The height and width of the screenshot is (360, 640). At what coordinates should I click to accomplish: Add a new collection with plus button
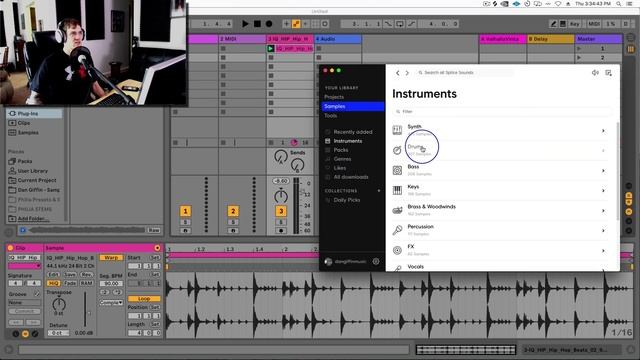point(379,191)
